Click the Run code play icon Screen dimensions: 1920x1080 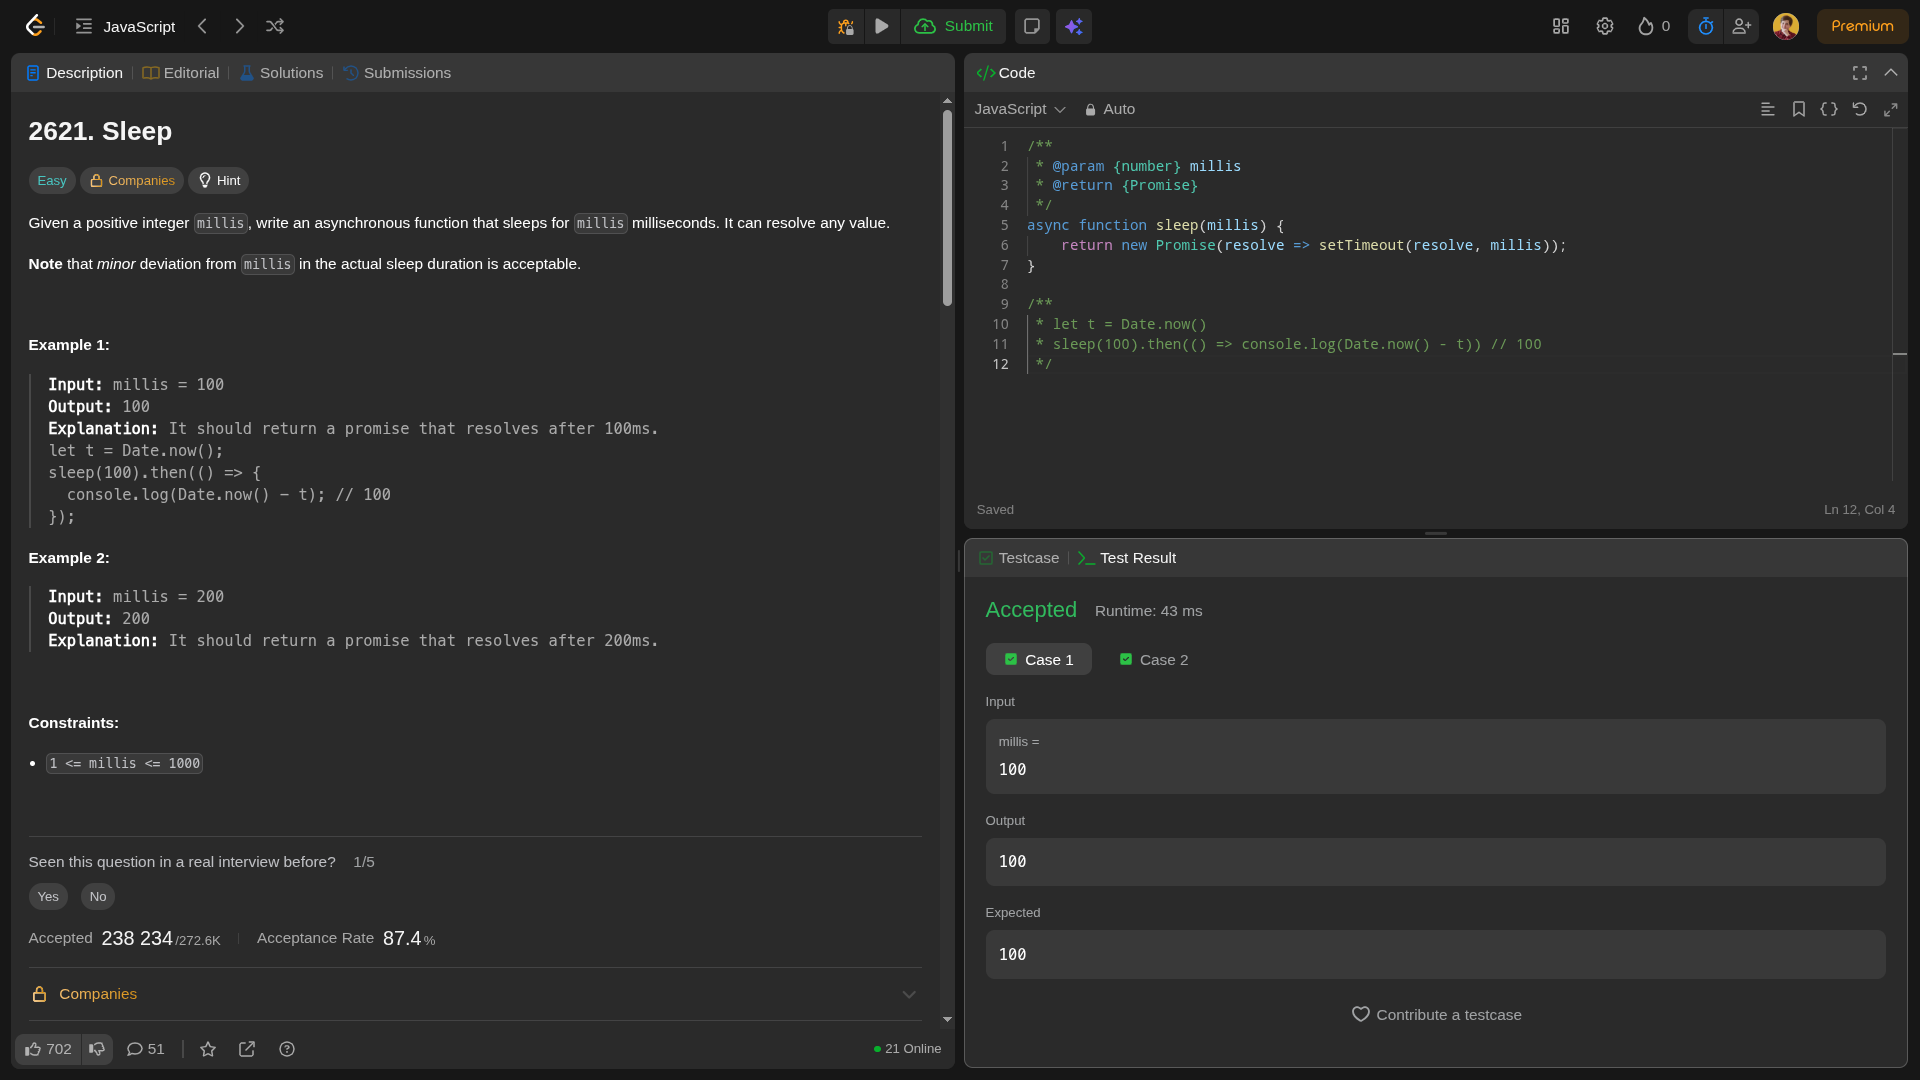tap(881, 27)
